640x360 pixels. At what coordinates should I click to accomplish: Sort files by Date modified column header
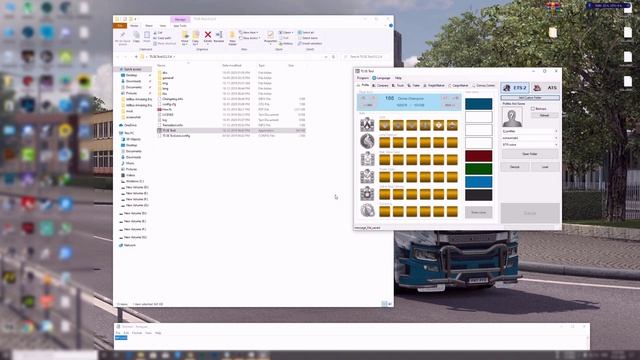pos(232,65)
